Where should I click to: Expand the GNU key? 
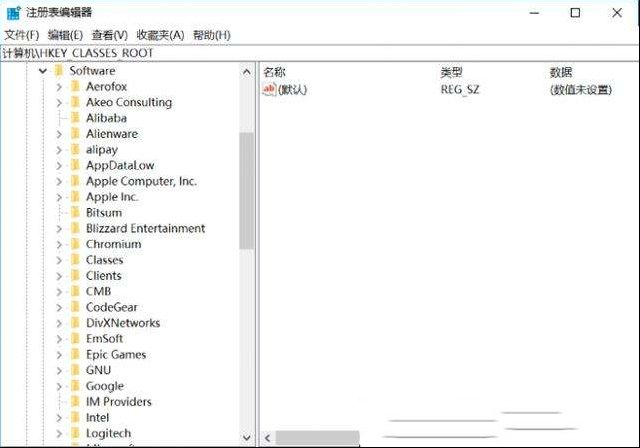click(x=59, y=371)
